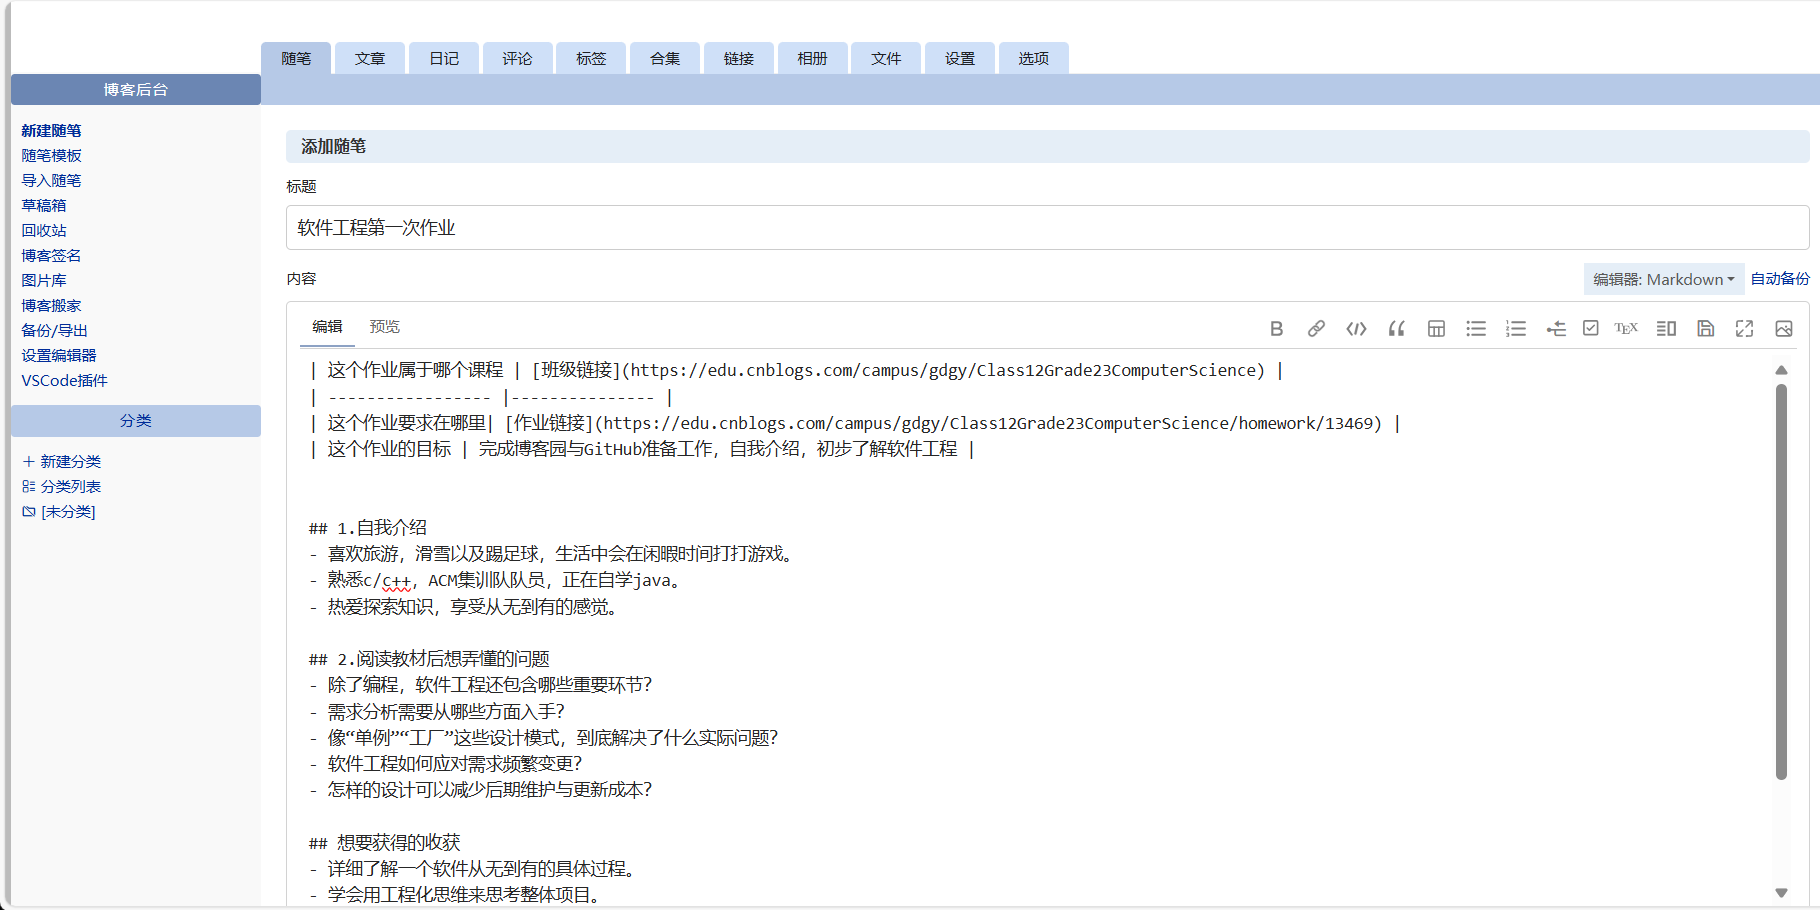Insert a blockquote using the quote icon
Screen dimensions: 1820x910
1396,328
